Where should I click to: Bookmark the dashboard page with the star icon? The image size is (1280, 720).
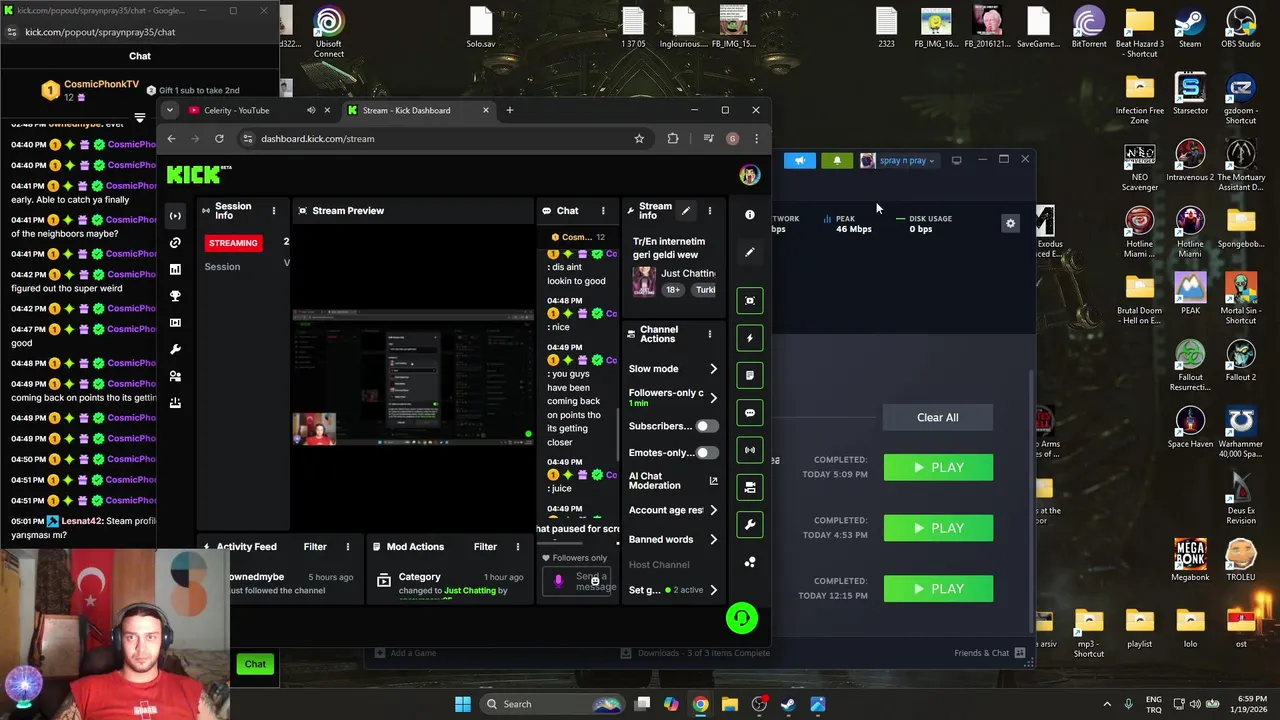tap(639, 139)
